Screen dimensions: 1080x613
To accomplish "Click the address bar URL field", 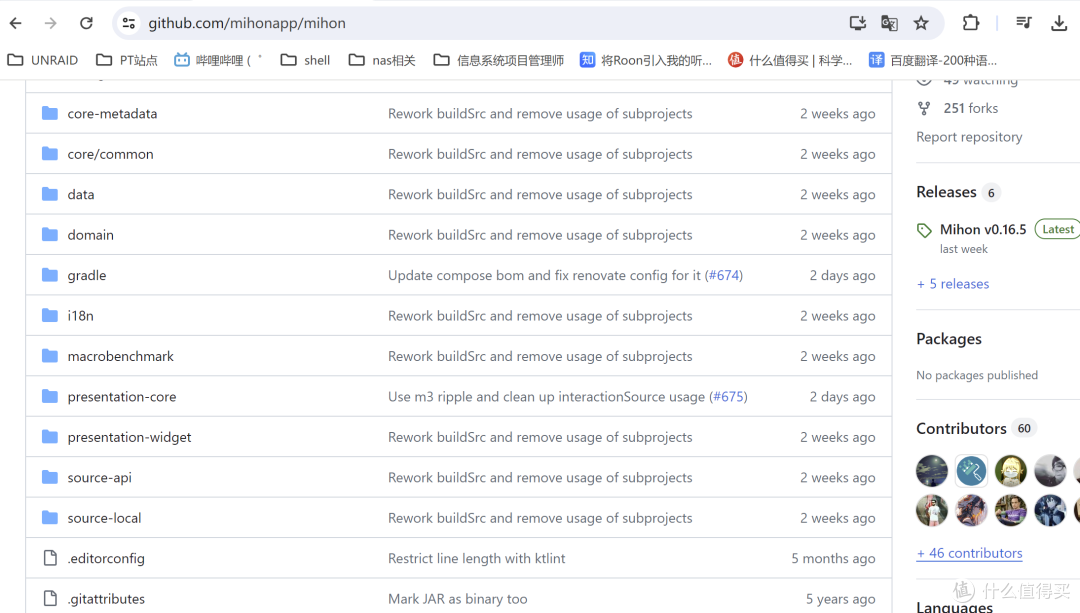I will click(x=480, y=23).
